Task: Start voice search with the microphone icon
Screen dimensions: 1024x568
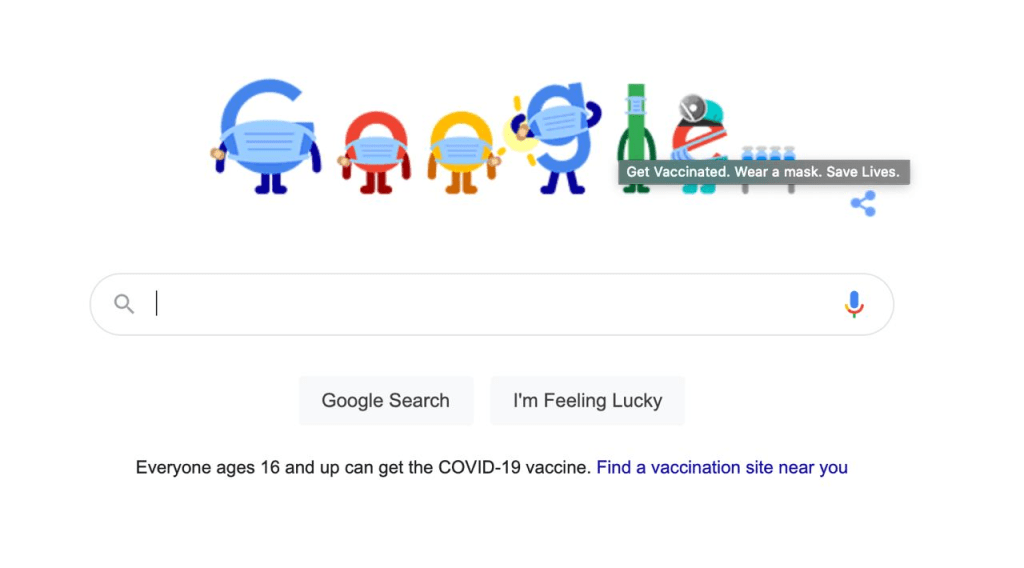Action: [853, 304]
